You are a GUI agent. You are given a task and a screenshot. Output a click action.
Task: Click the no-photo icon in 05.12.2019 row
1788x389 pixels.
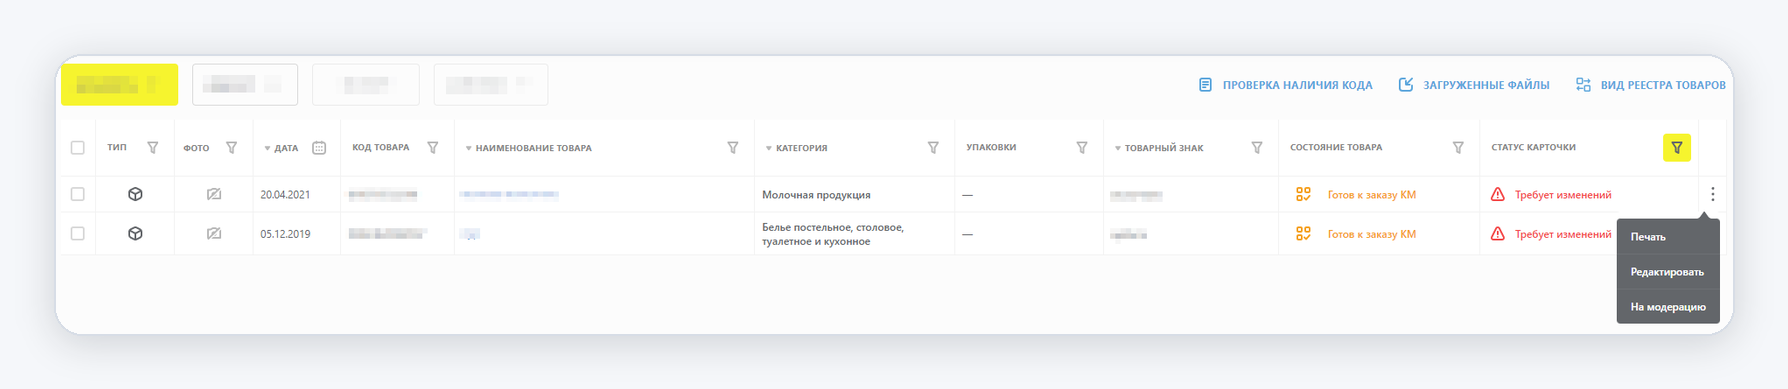pos(214,233)
